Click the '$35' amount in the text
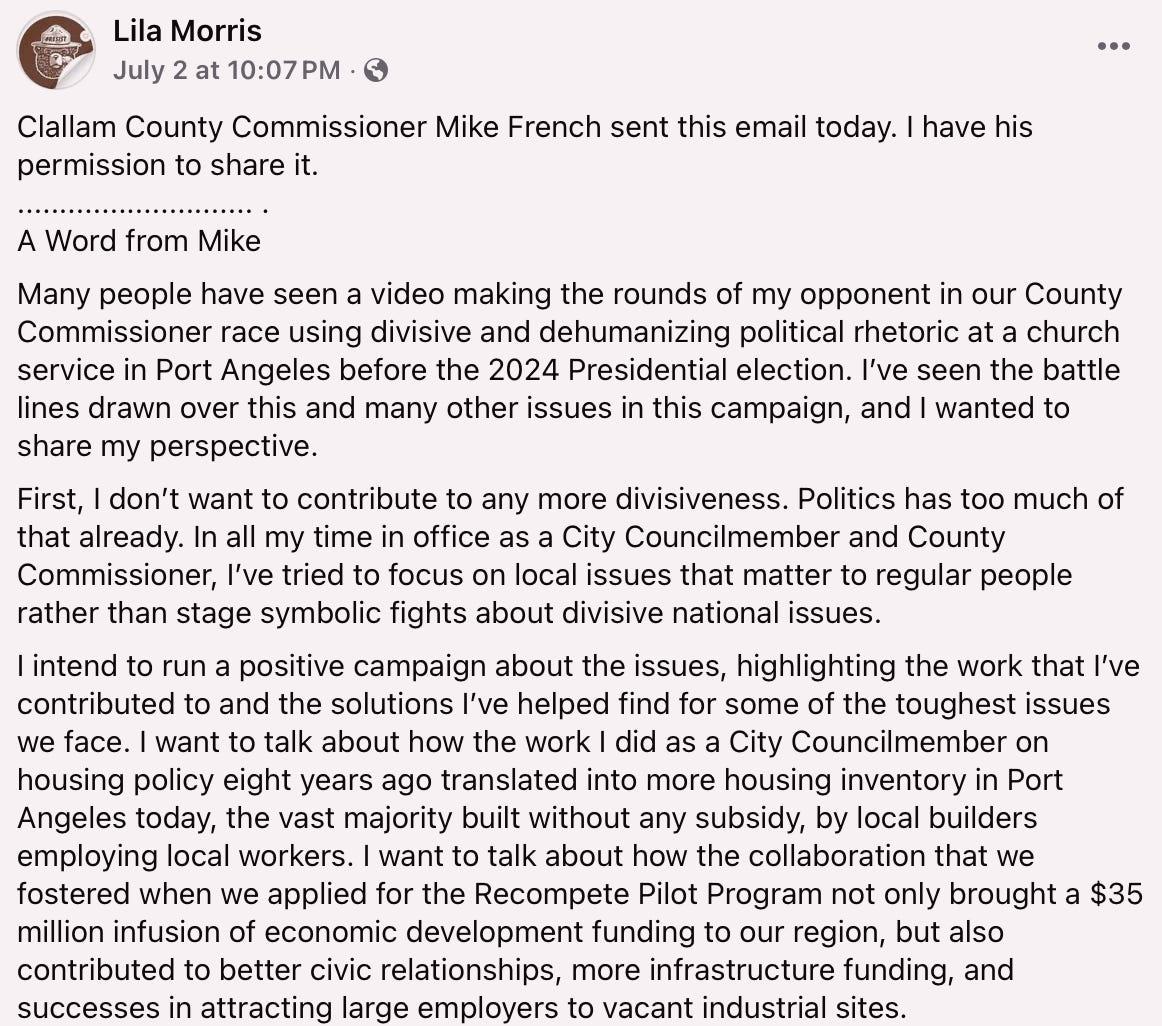The image size is (1162, 1026). pyautogui.click(x=1116, y=894)
